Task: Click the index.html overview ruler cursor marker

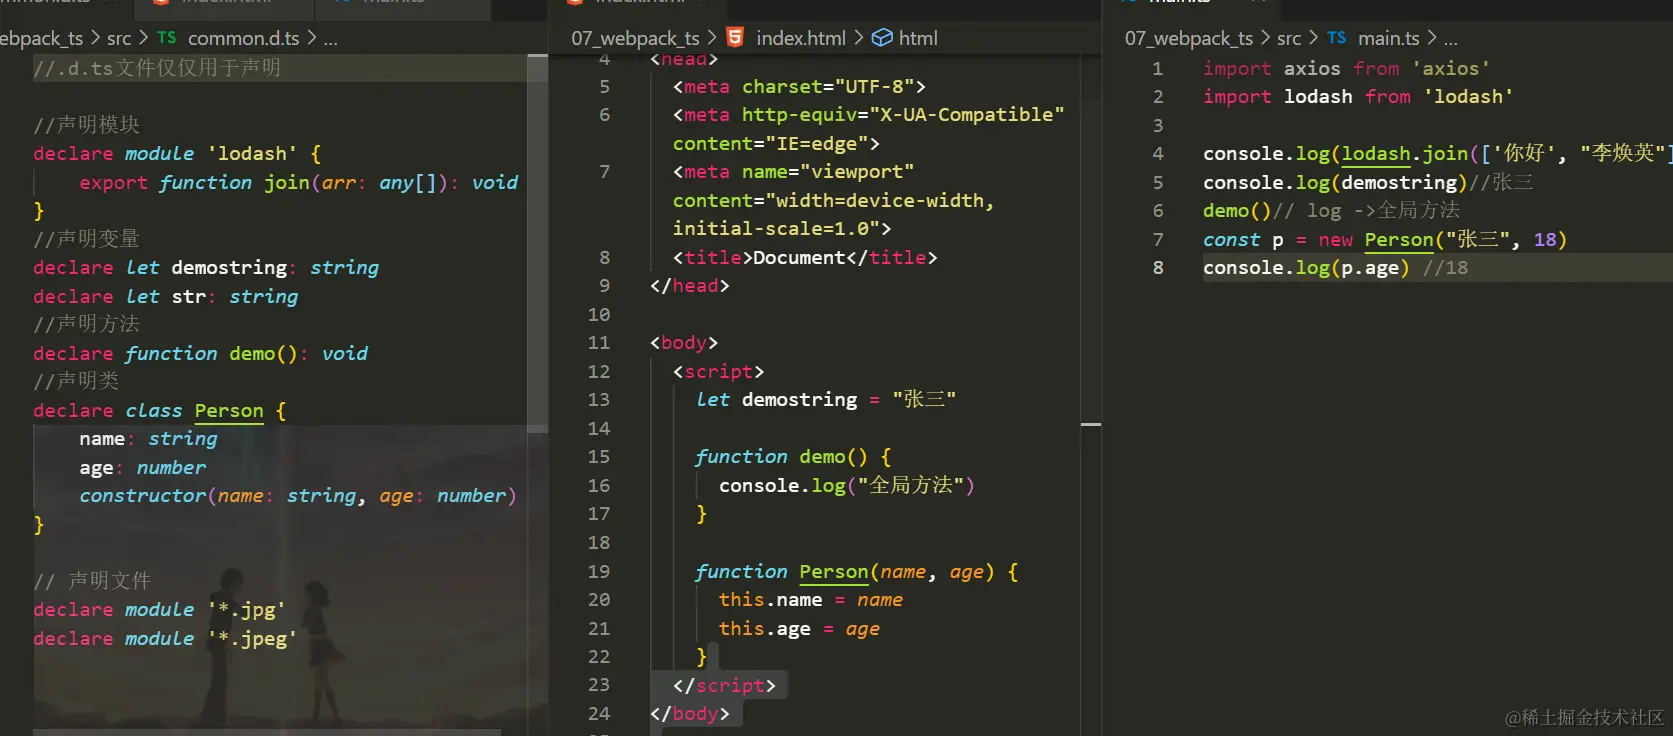Action: coord(1091,425)
